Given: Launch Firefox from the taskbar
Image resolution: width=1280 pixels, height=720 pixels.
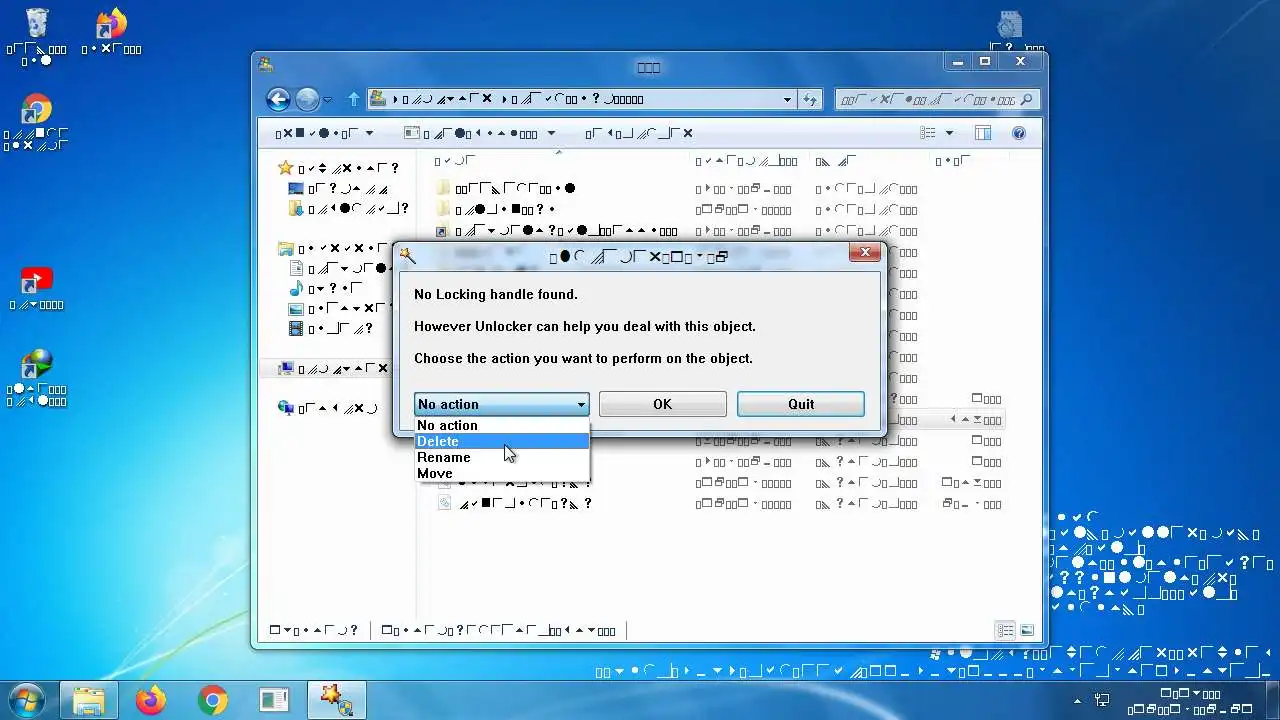Looking at the screenshot, I should coord(151,701).
